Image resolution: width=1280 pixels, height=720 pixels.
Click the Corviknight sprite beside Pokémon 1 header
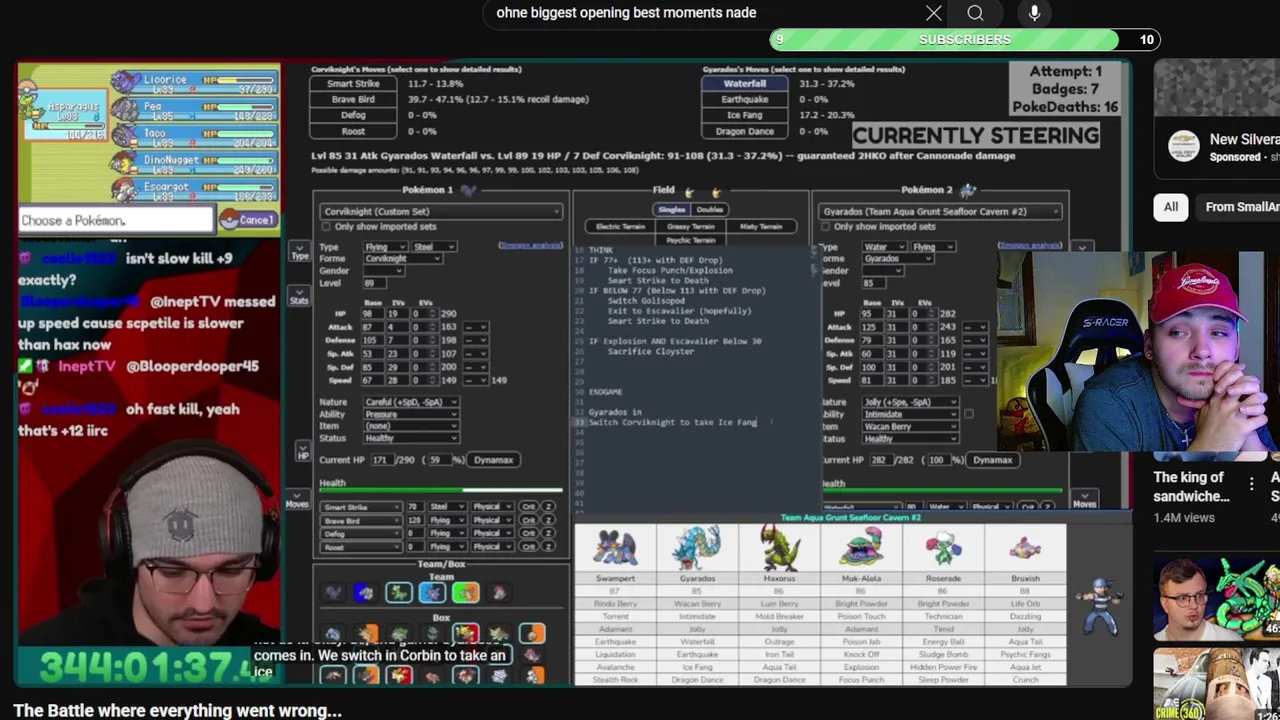467,190
